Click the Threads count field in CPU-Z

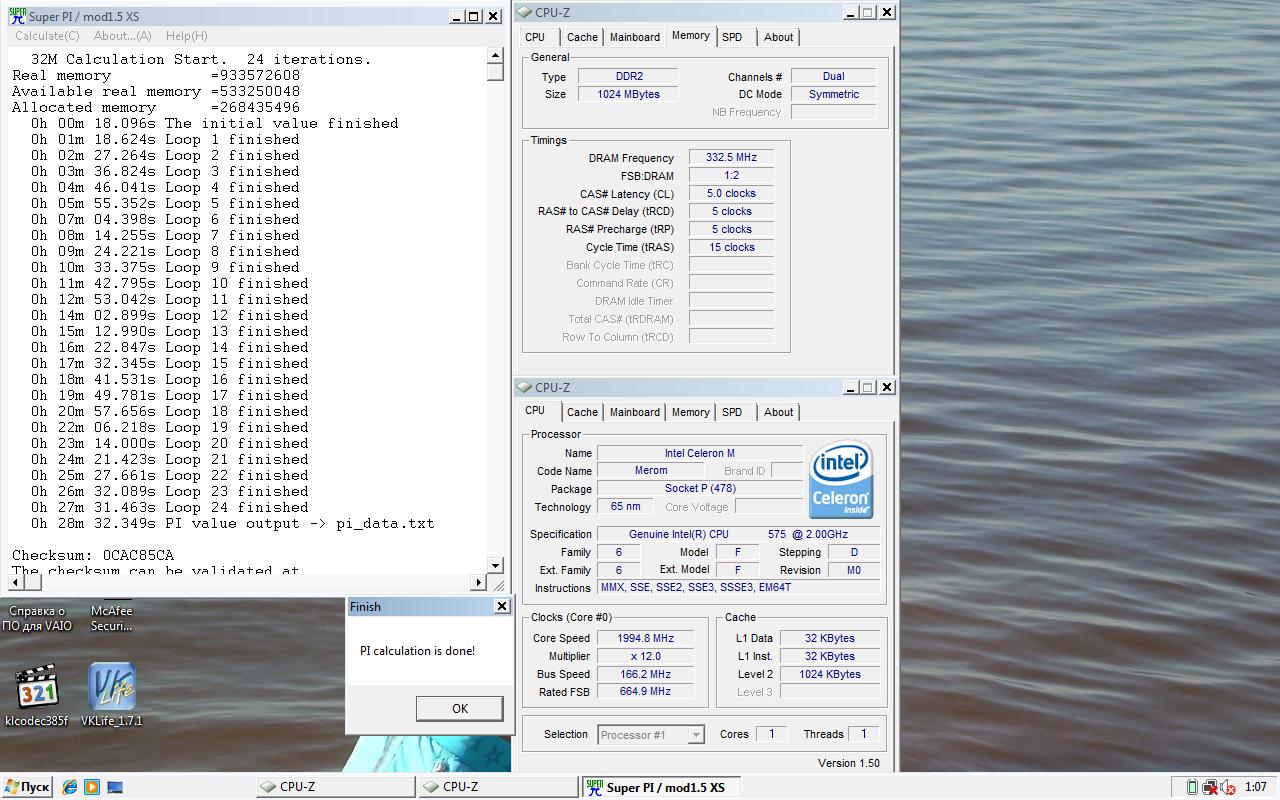coord(864,734)
